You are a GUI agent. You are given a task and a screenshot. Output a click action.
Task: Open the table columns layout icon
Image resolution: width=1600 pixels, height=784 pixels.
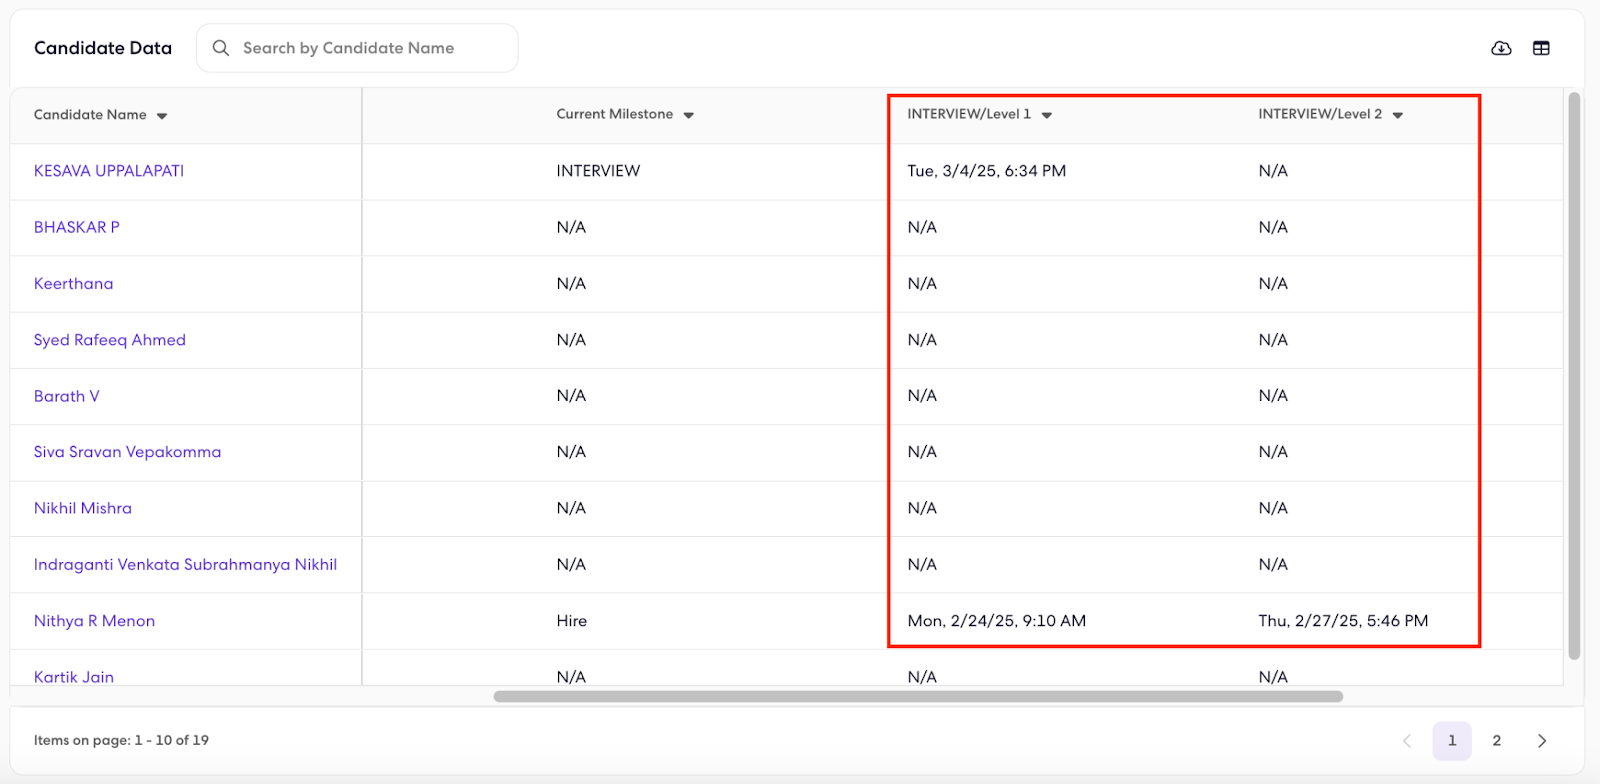pyautogui.click(x=1541, y=48)
